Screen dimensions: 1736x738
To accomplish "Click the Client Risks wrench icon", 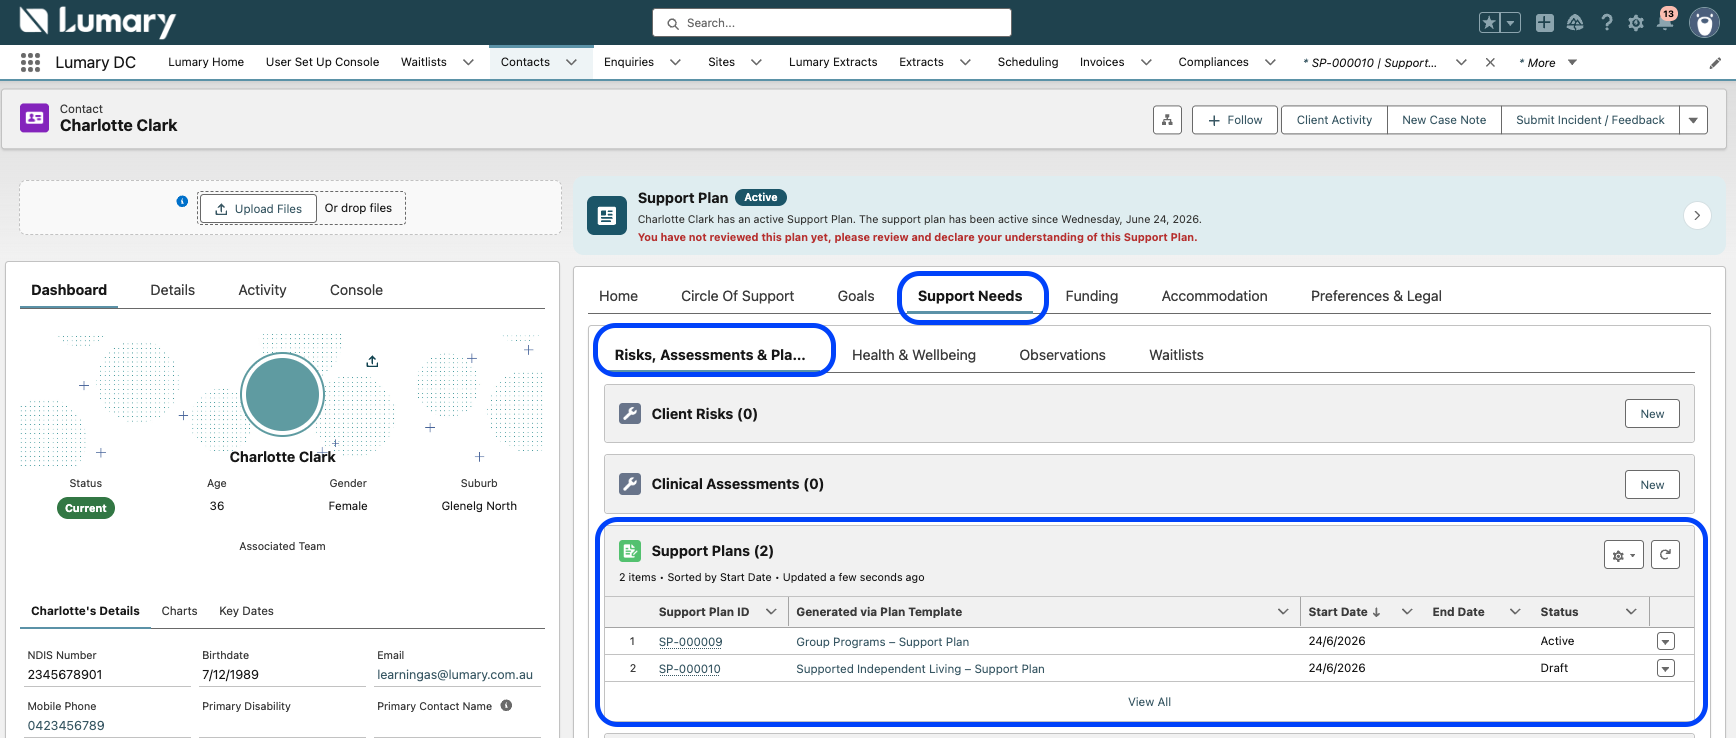I will click(630, 414).
